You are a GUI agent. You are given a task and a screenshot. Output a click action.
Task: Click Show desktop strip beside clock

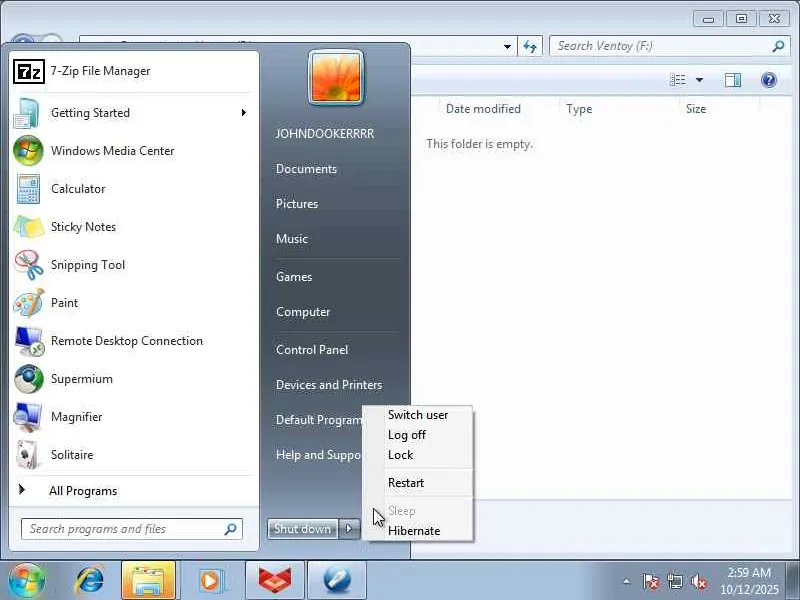[793, 581]
